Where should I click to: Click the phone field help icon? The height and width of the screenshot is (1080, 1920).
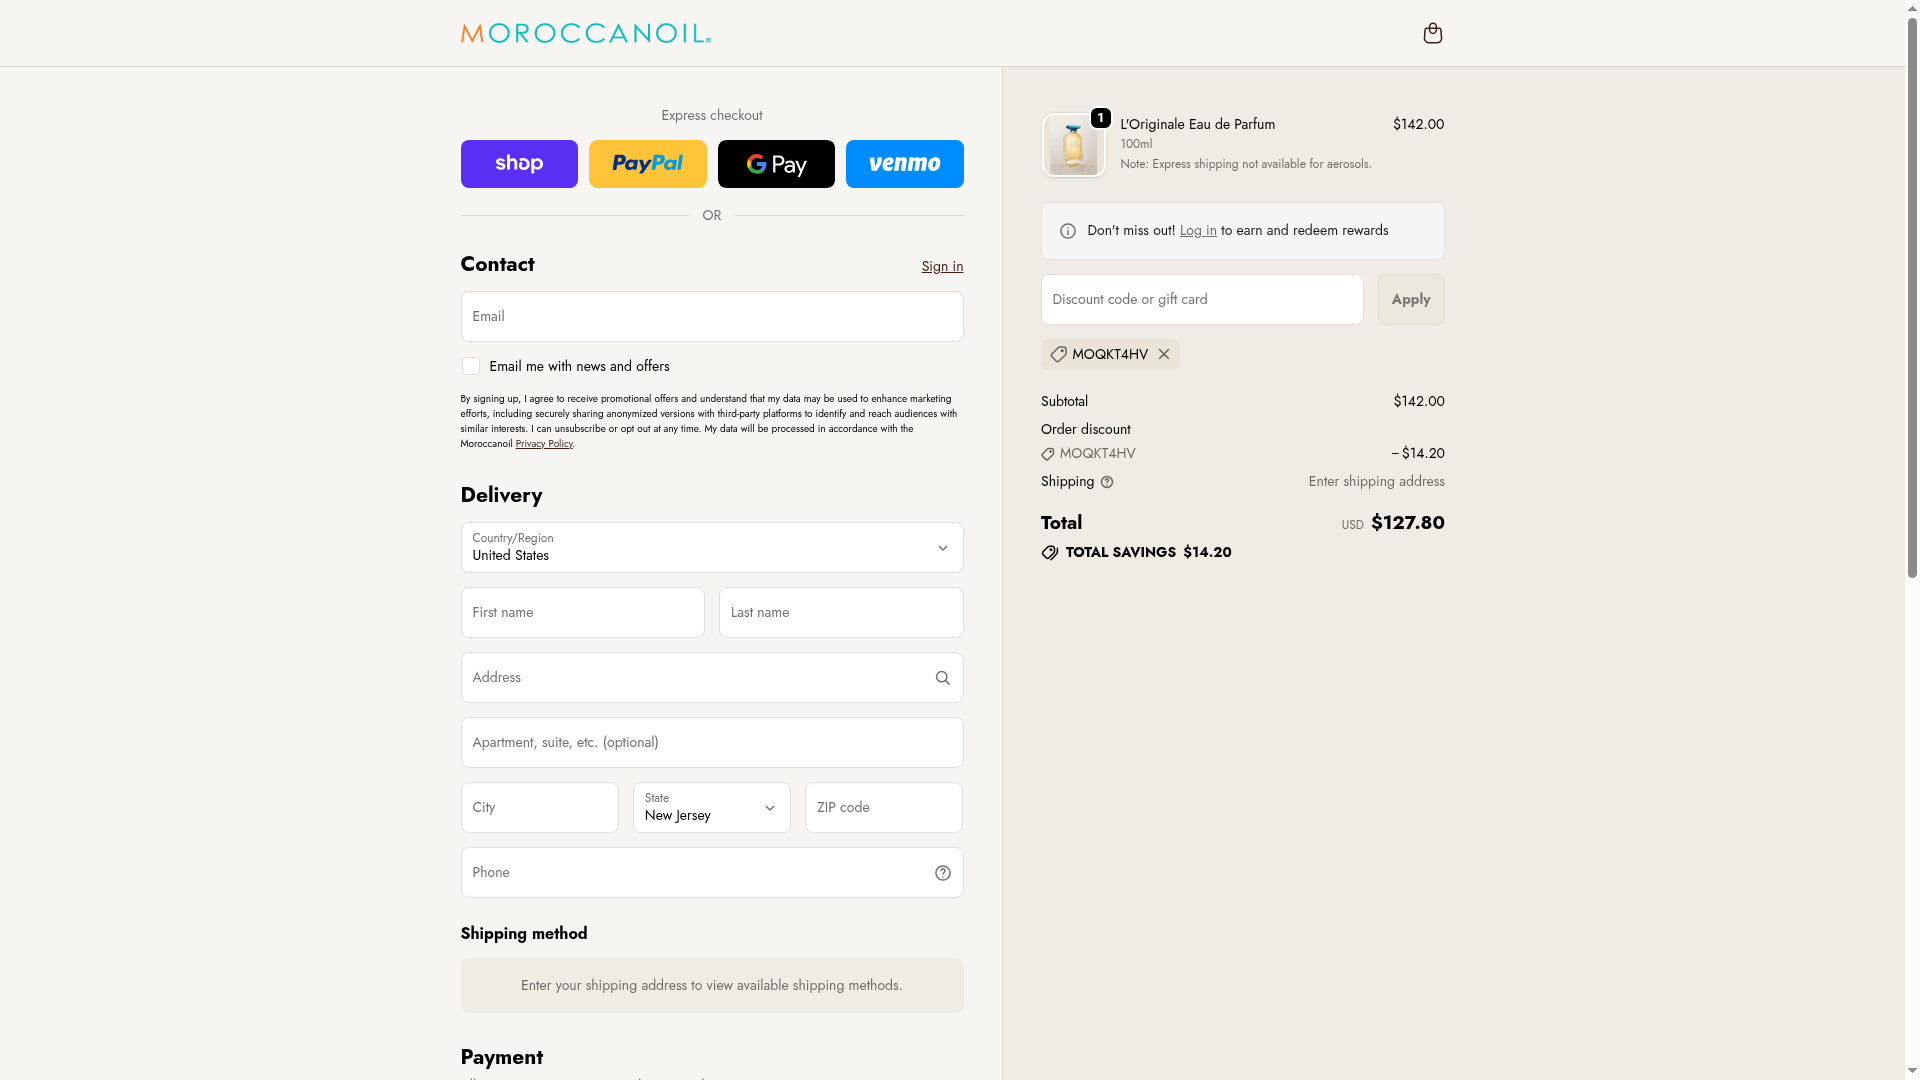pos(942,873)
